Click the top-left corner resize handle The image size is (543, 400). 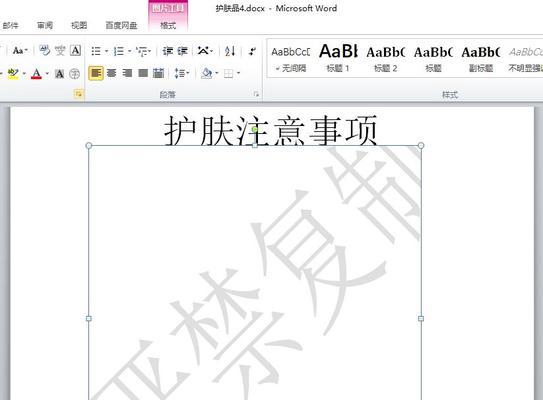tap(89, 145)
